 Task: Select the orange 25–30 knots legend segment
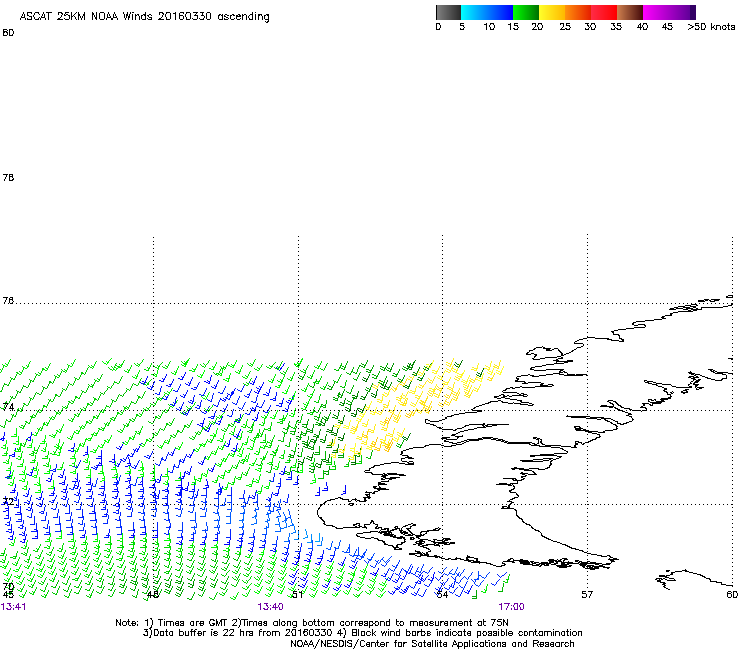(x=578, y=12)
